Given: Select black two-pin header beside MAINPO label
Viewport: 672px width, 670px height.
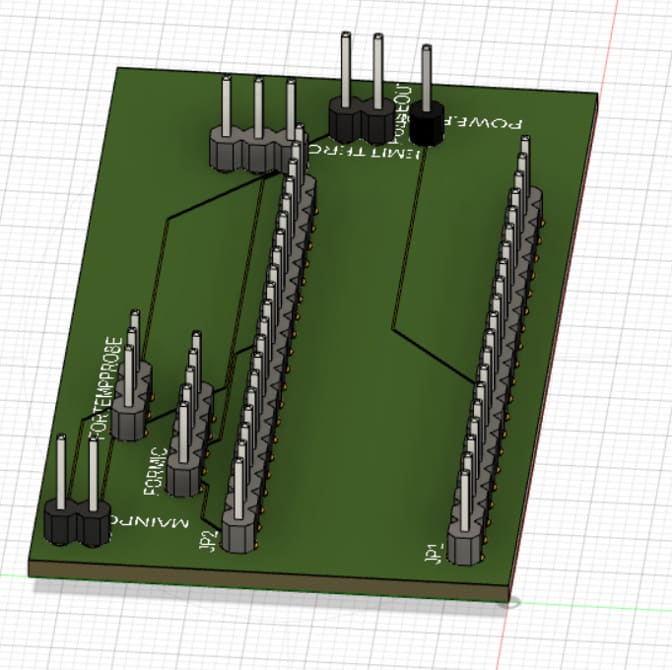Looking at the screenshot, I should [x=77, y=491].
